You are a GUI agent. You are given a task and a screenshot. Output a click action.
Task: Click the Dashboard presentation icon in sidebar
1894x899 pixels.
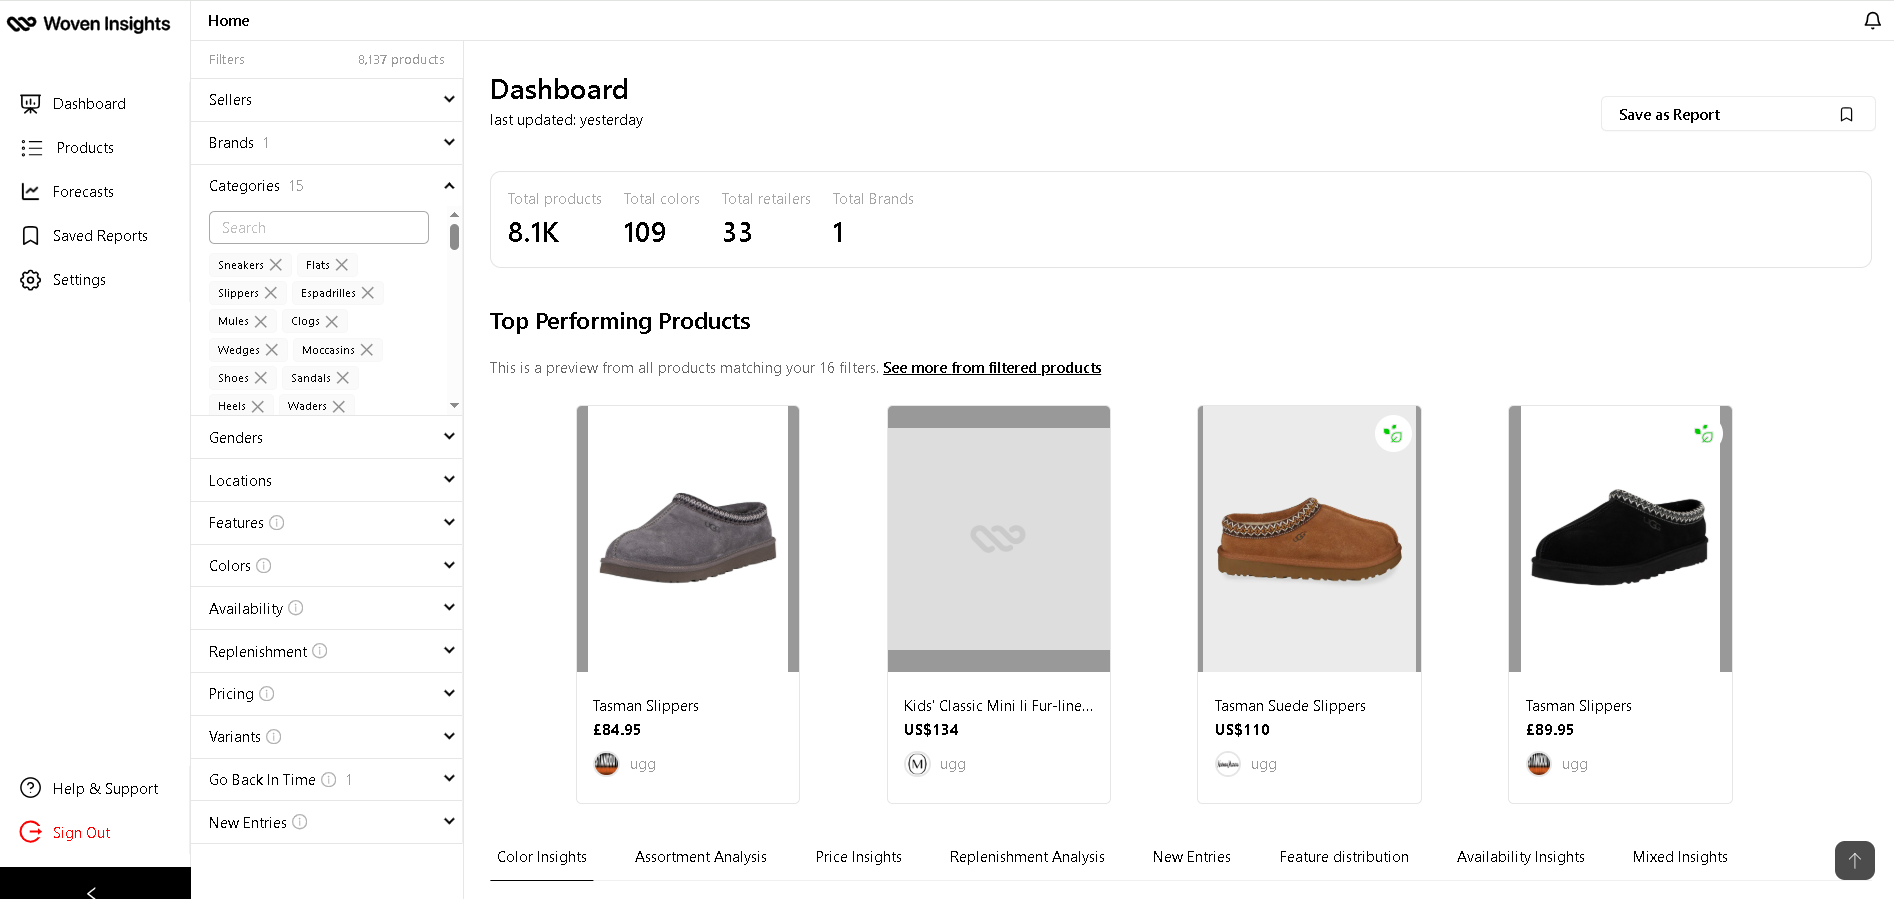31,103
